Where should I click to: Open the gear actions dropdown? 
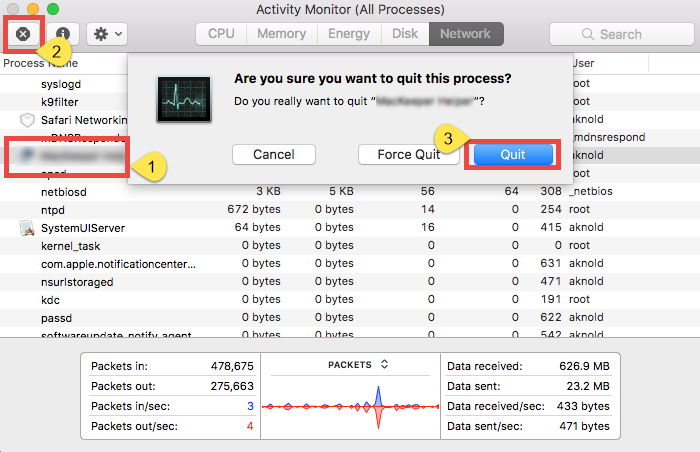(x=107, y=34)
